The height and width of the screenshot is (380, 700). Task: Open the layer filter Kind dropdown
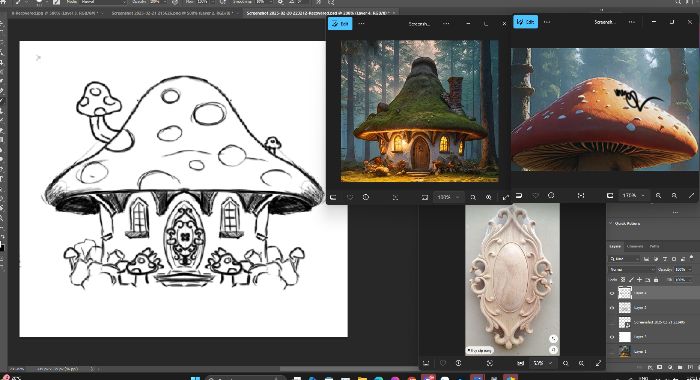(625, 259)
